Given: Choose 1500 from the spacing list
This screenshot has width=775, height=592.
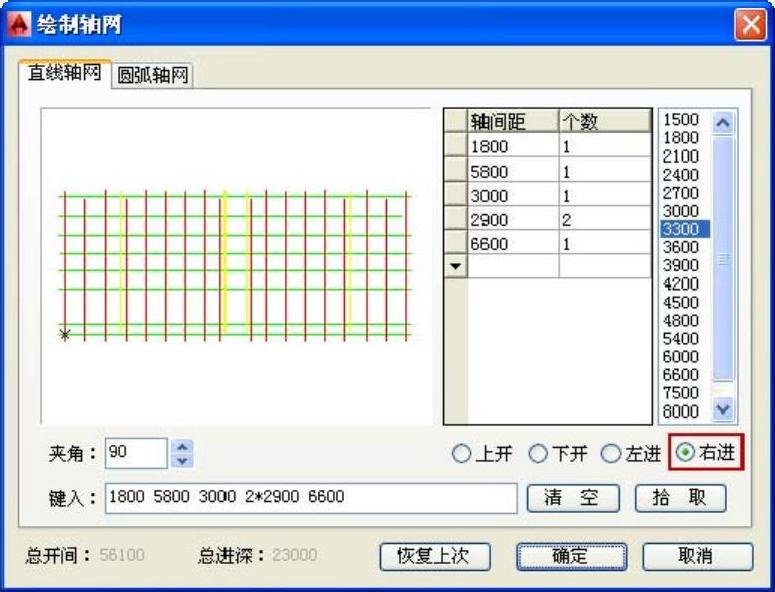Looking at the screenshot, I should [685, 120].
